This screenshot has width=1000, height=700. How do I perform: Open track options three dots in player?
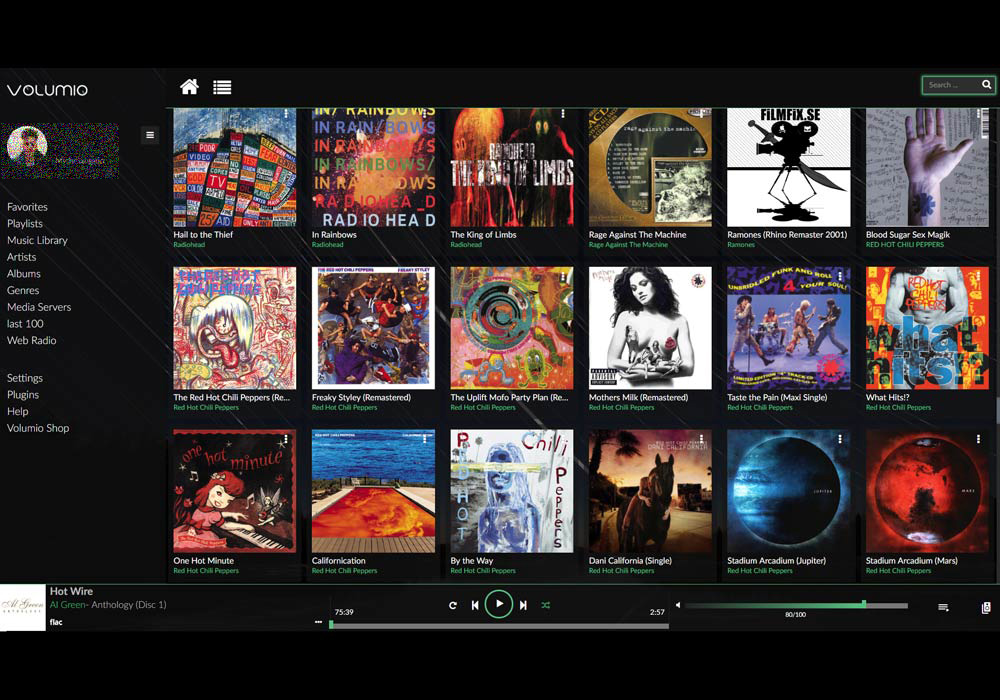point(318,622)
